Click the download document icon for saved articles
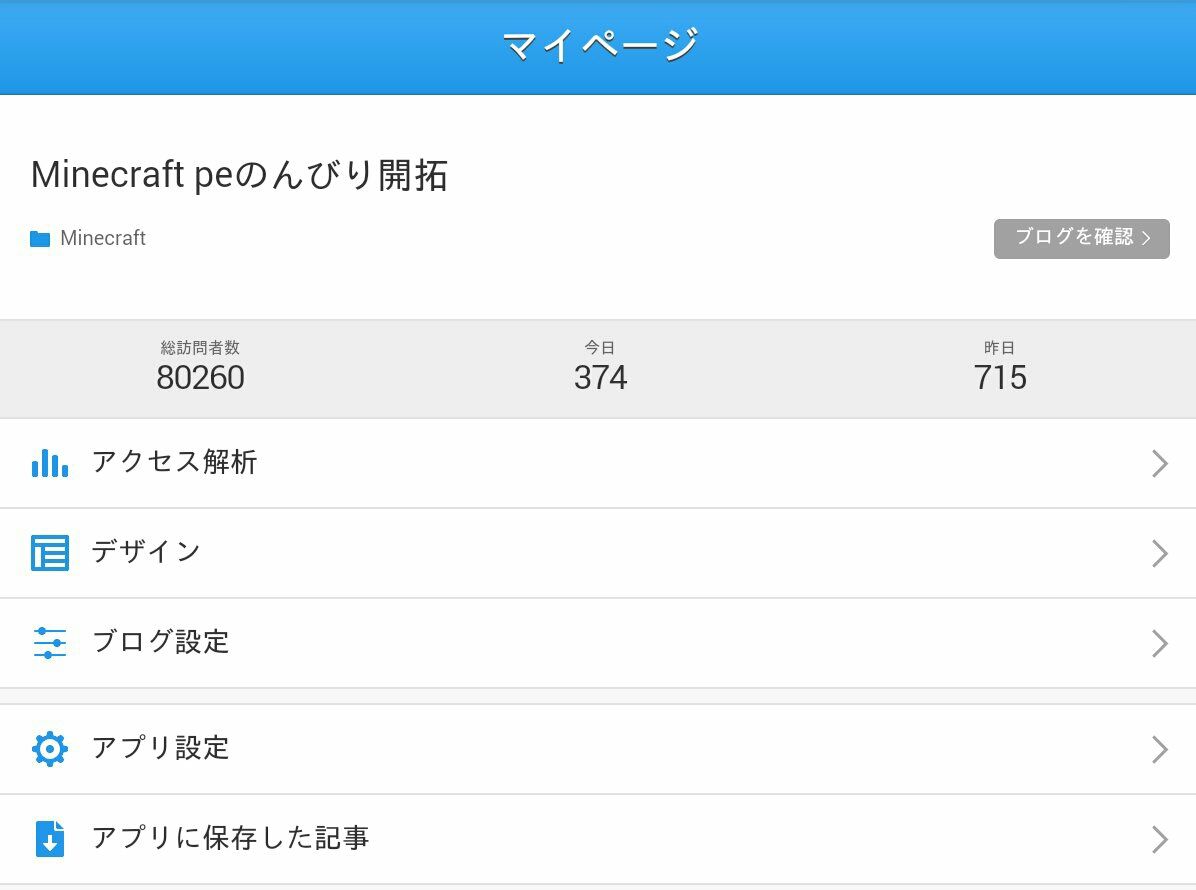This screenshot has width=1196, height=890. click(50, 839)
